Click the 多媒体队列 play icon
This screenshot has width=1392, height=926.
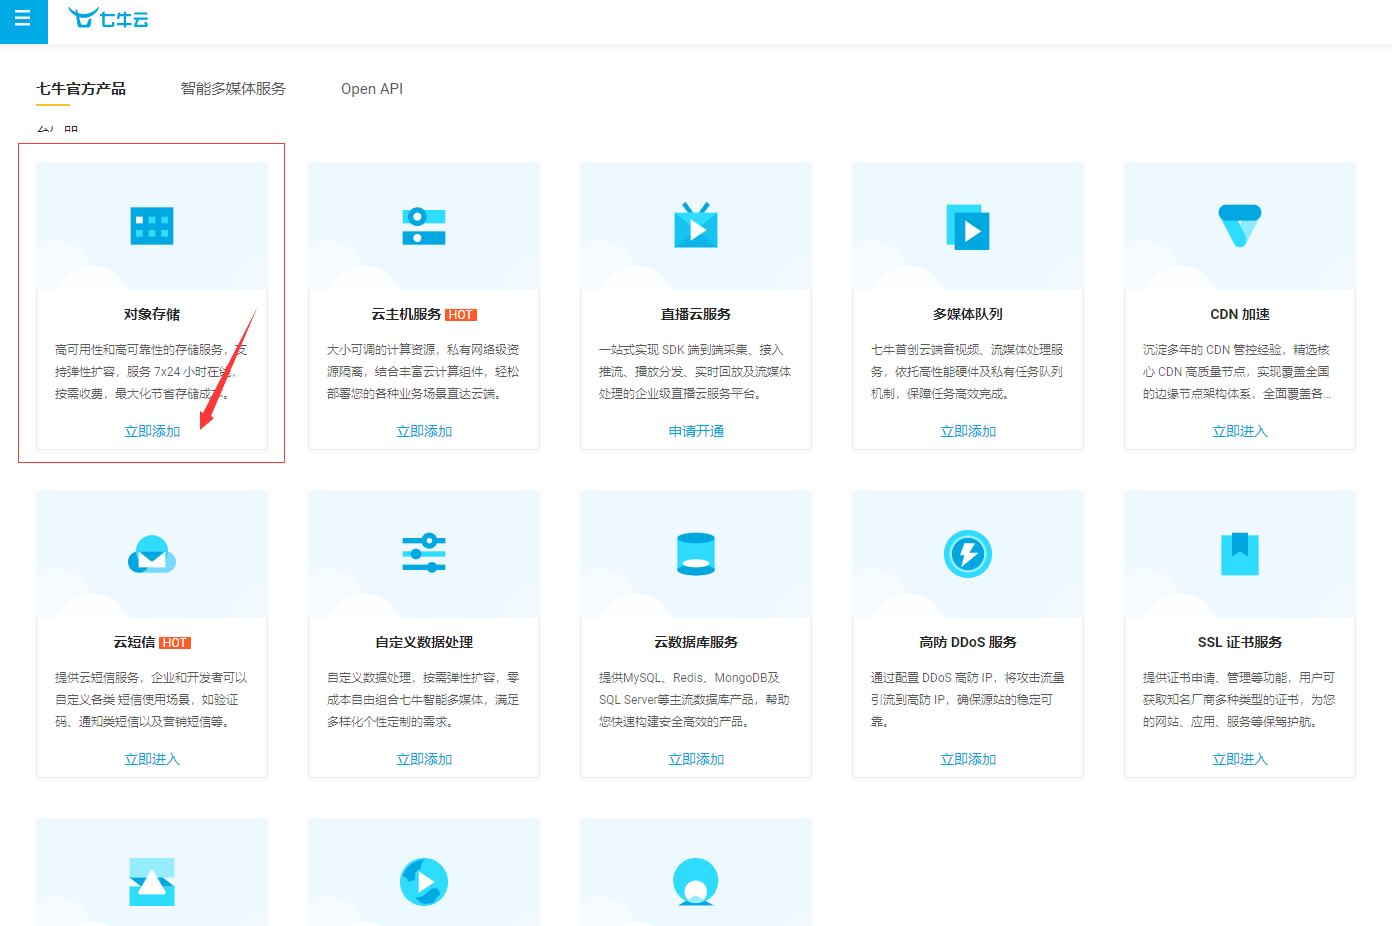[968, 227]
